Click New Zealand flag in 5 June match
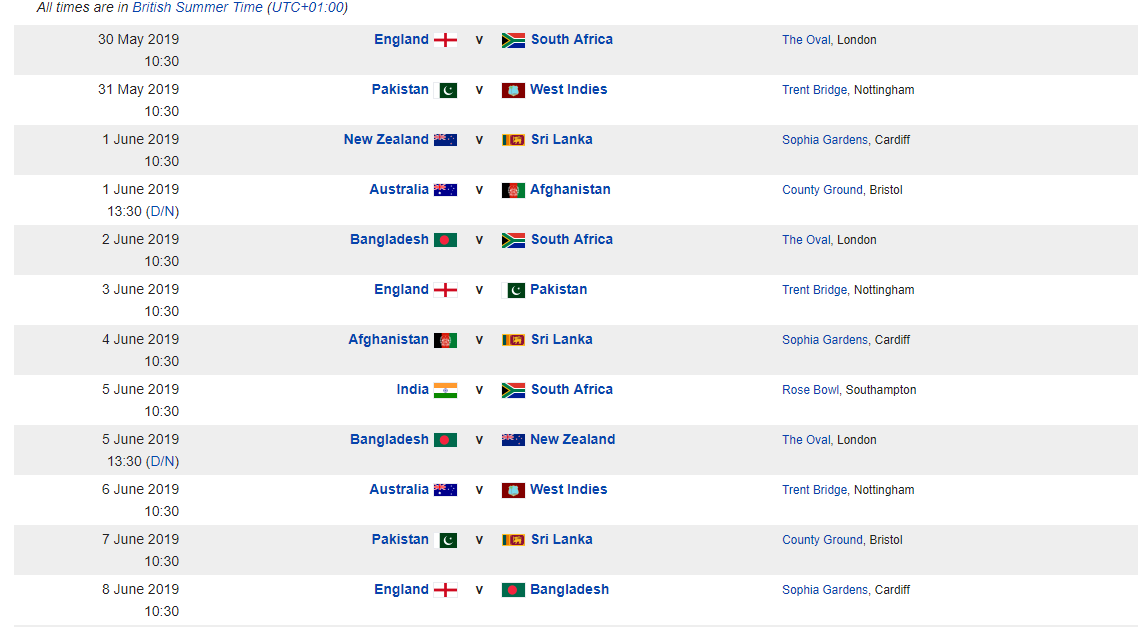This screenshot has width=1147, height=627. click(x=514, y=440)
